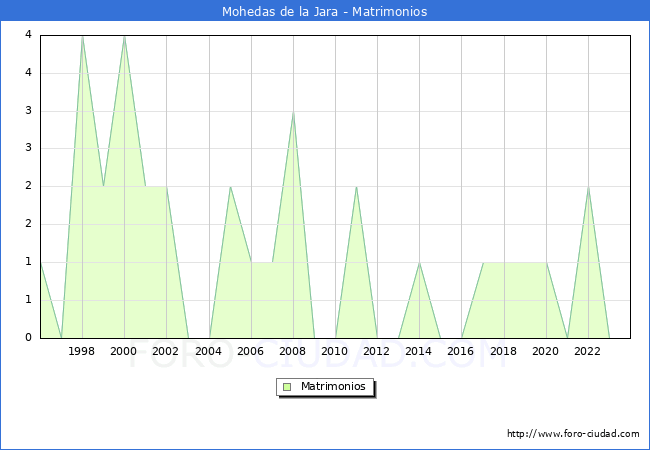This screenshot has width=650, height=450.
Task: Click the 0 y-axis label
Action: (x=28, y=337)
